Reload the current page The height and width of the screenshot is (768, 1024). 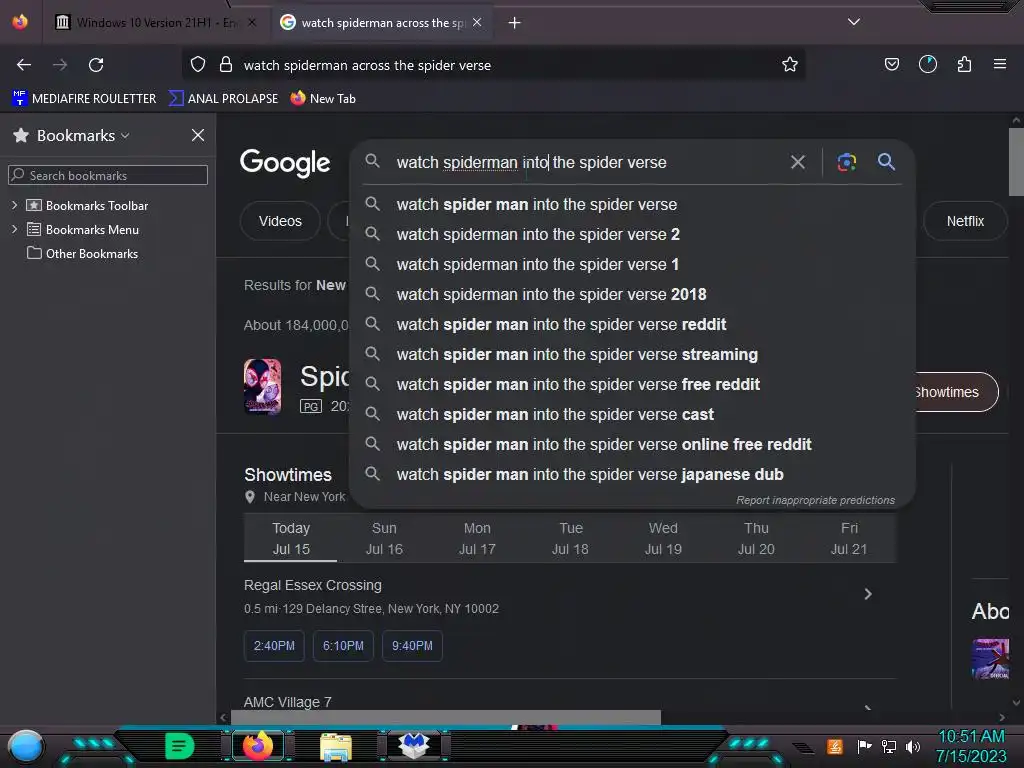[x=96, y=65]
